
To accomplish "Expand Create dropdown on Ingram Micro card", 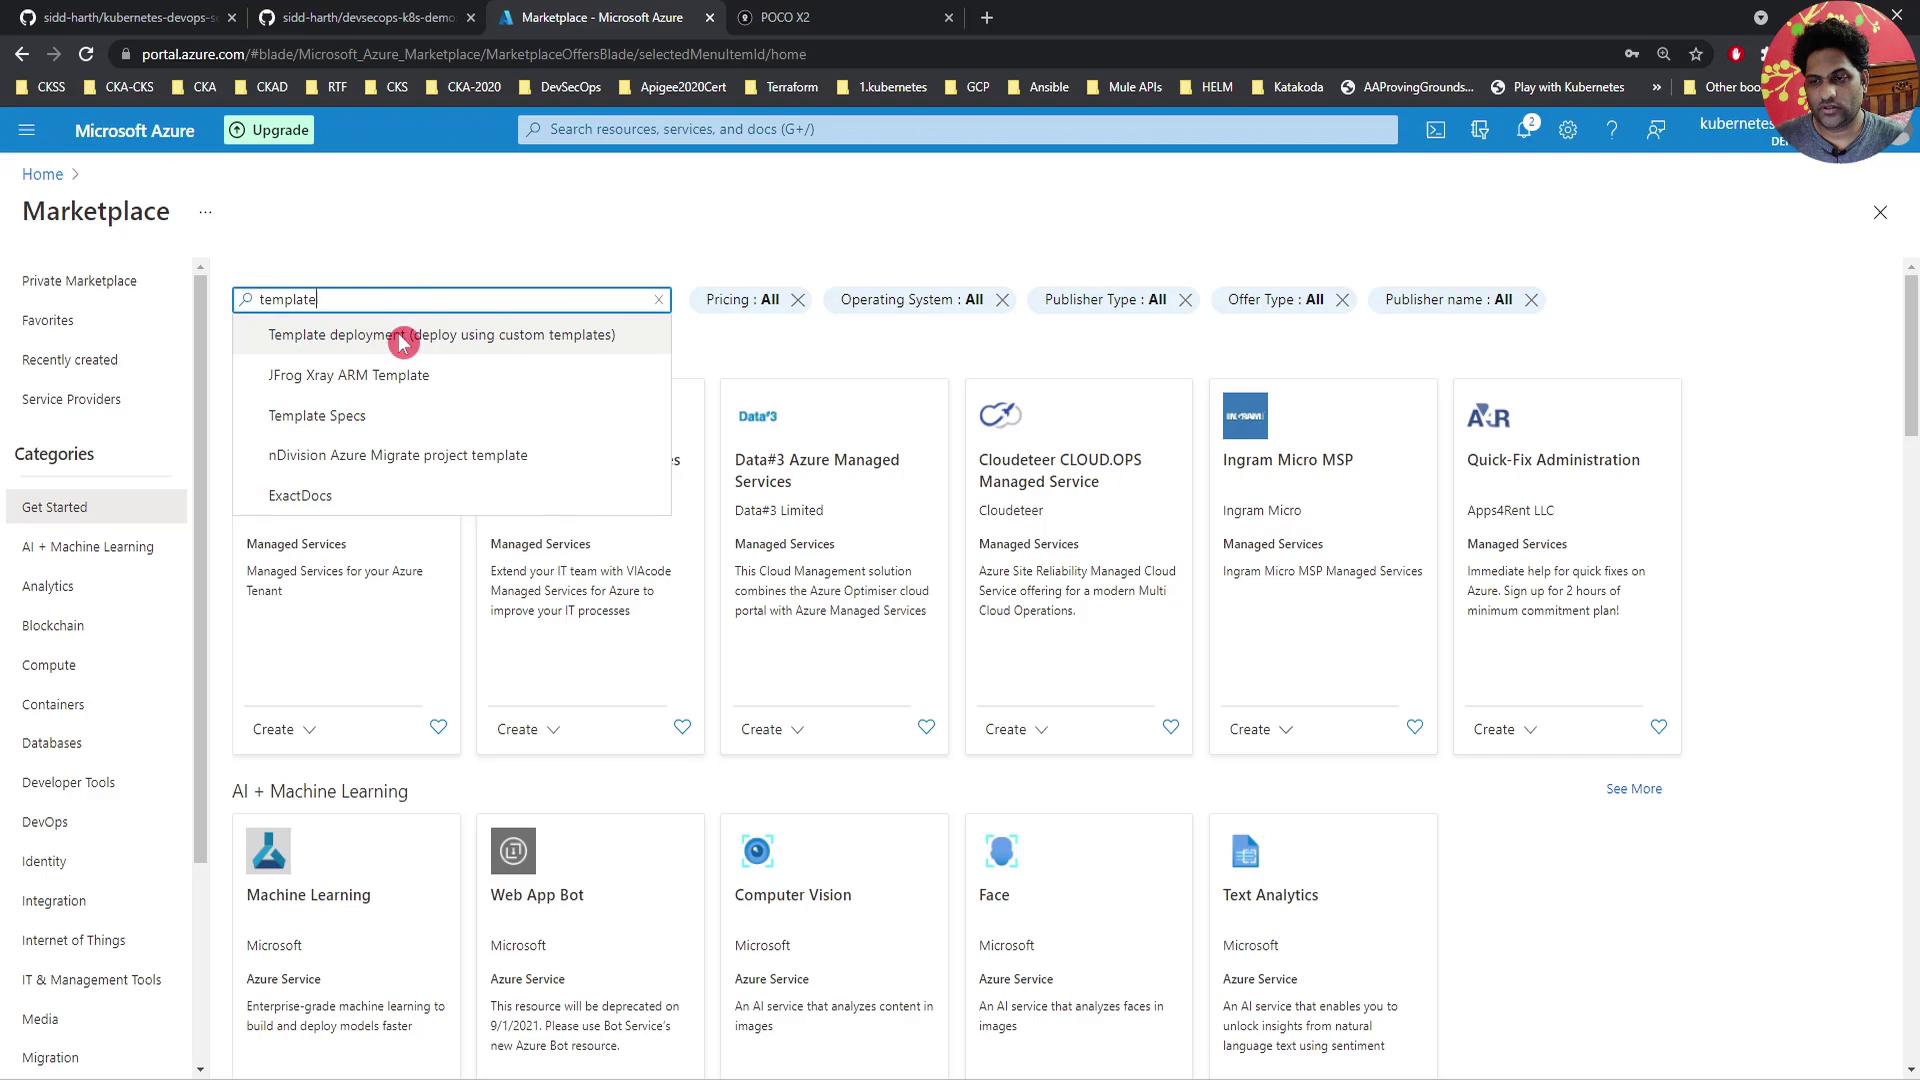I will click(x=1260, y=730).
